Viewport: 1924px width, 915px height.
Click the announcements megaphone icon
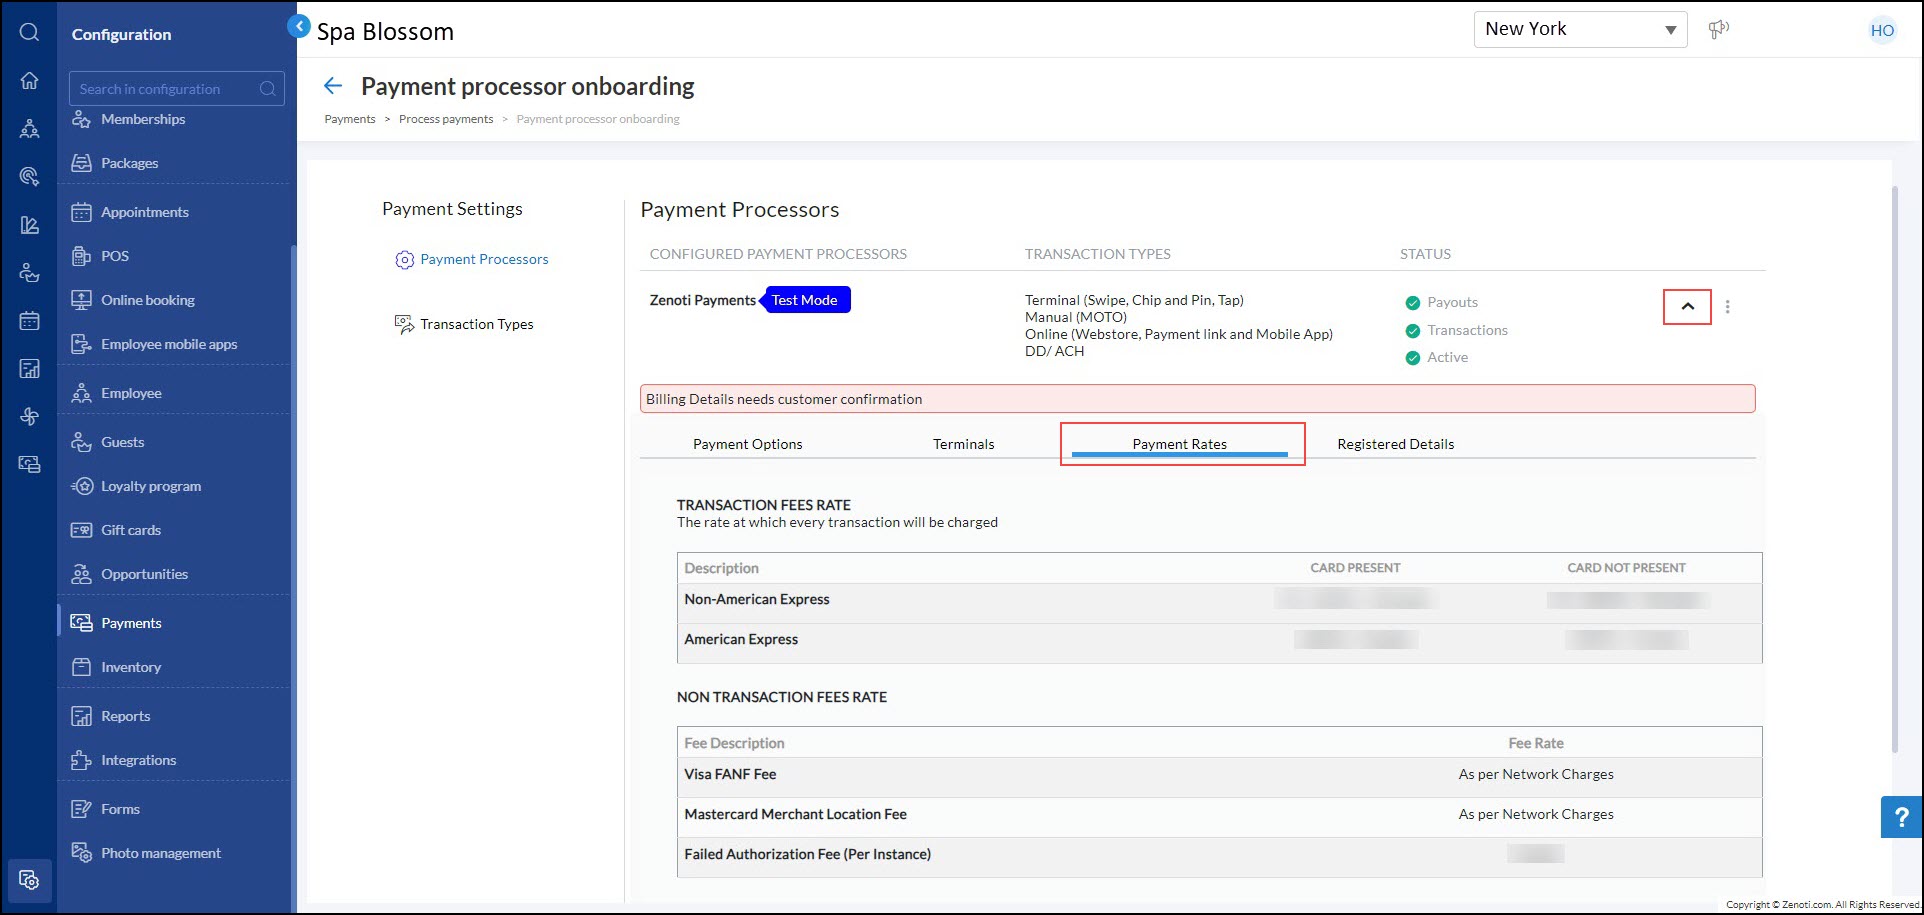(x=1718, y=29)
